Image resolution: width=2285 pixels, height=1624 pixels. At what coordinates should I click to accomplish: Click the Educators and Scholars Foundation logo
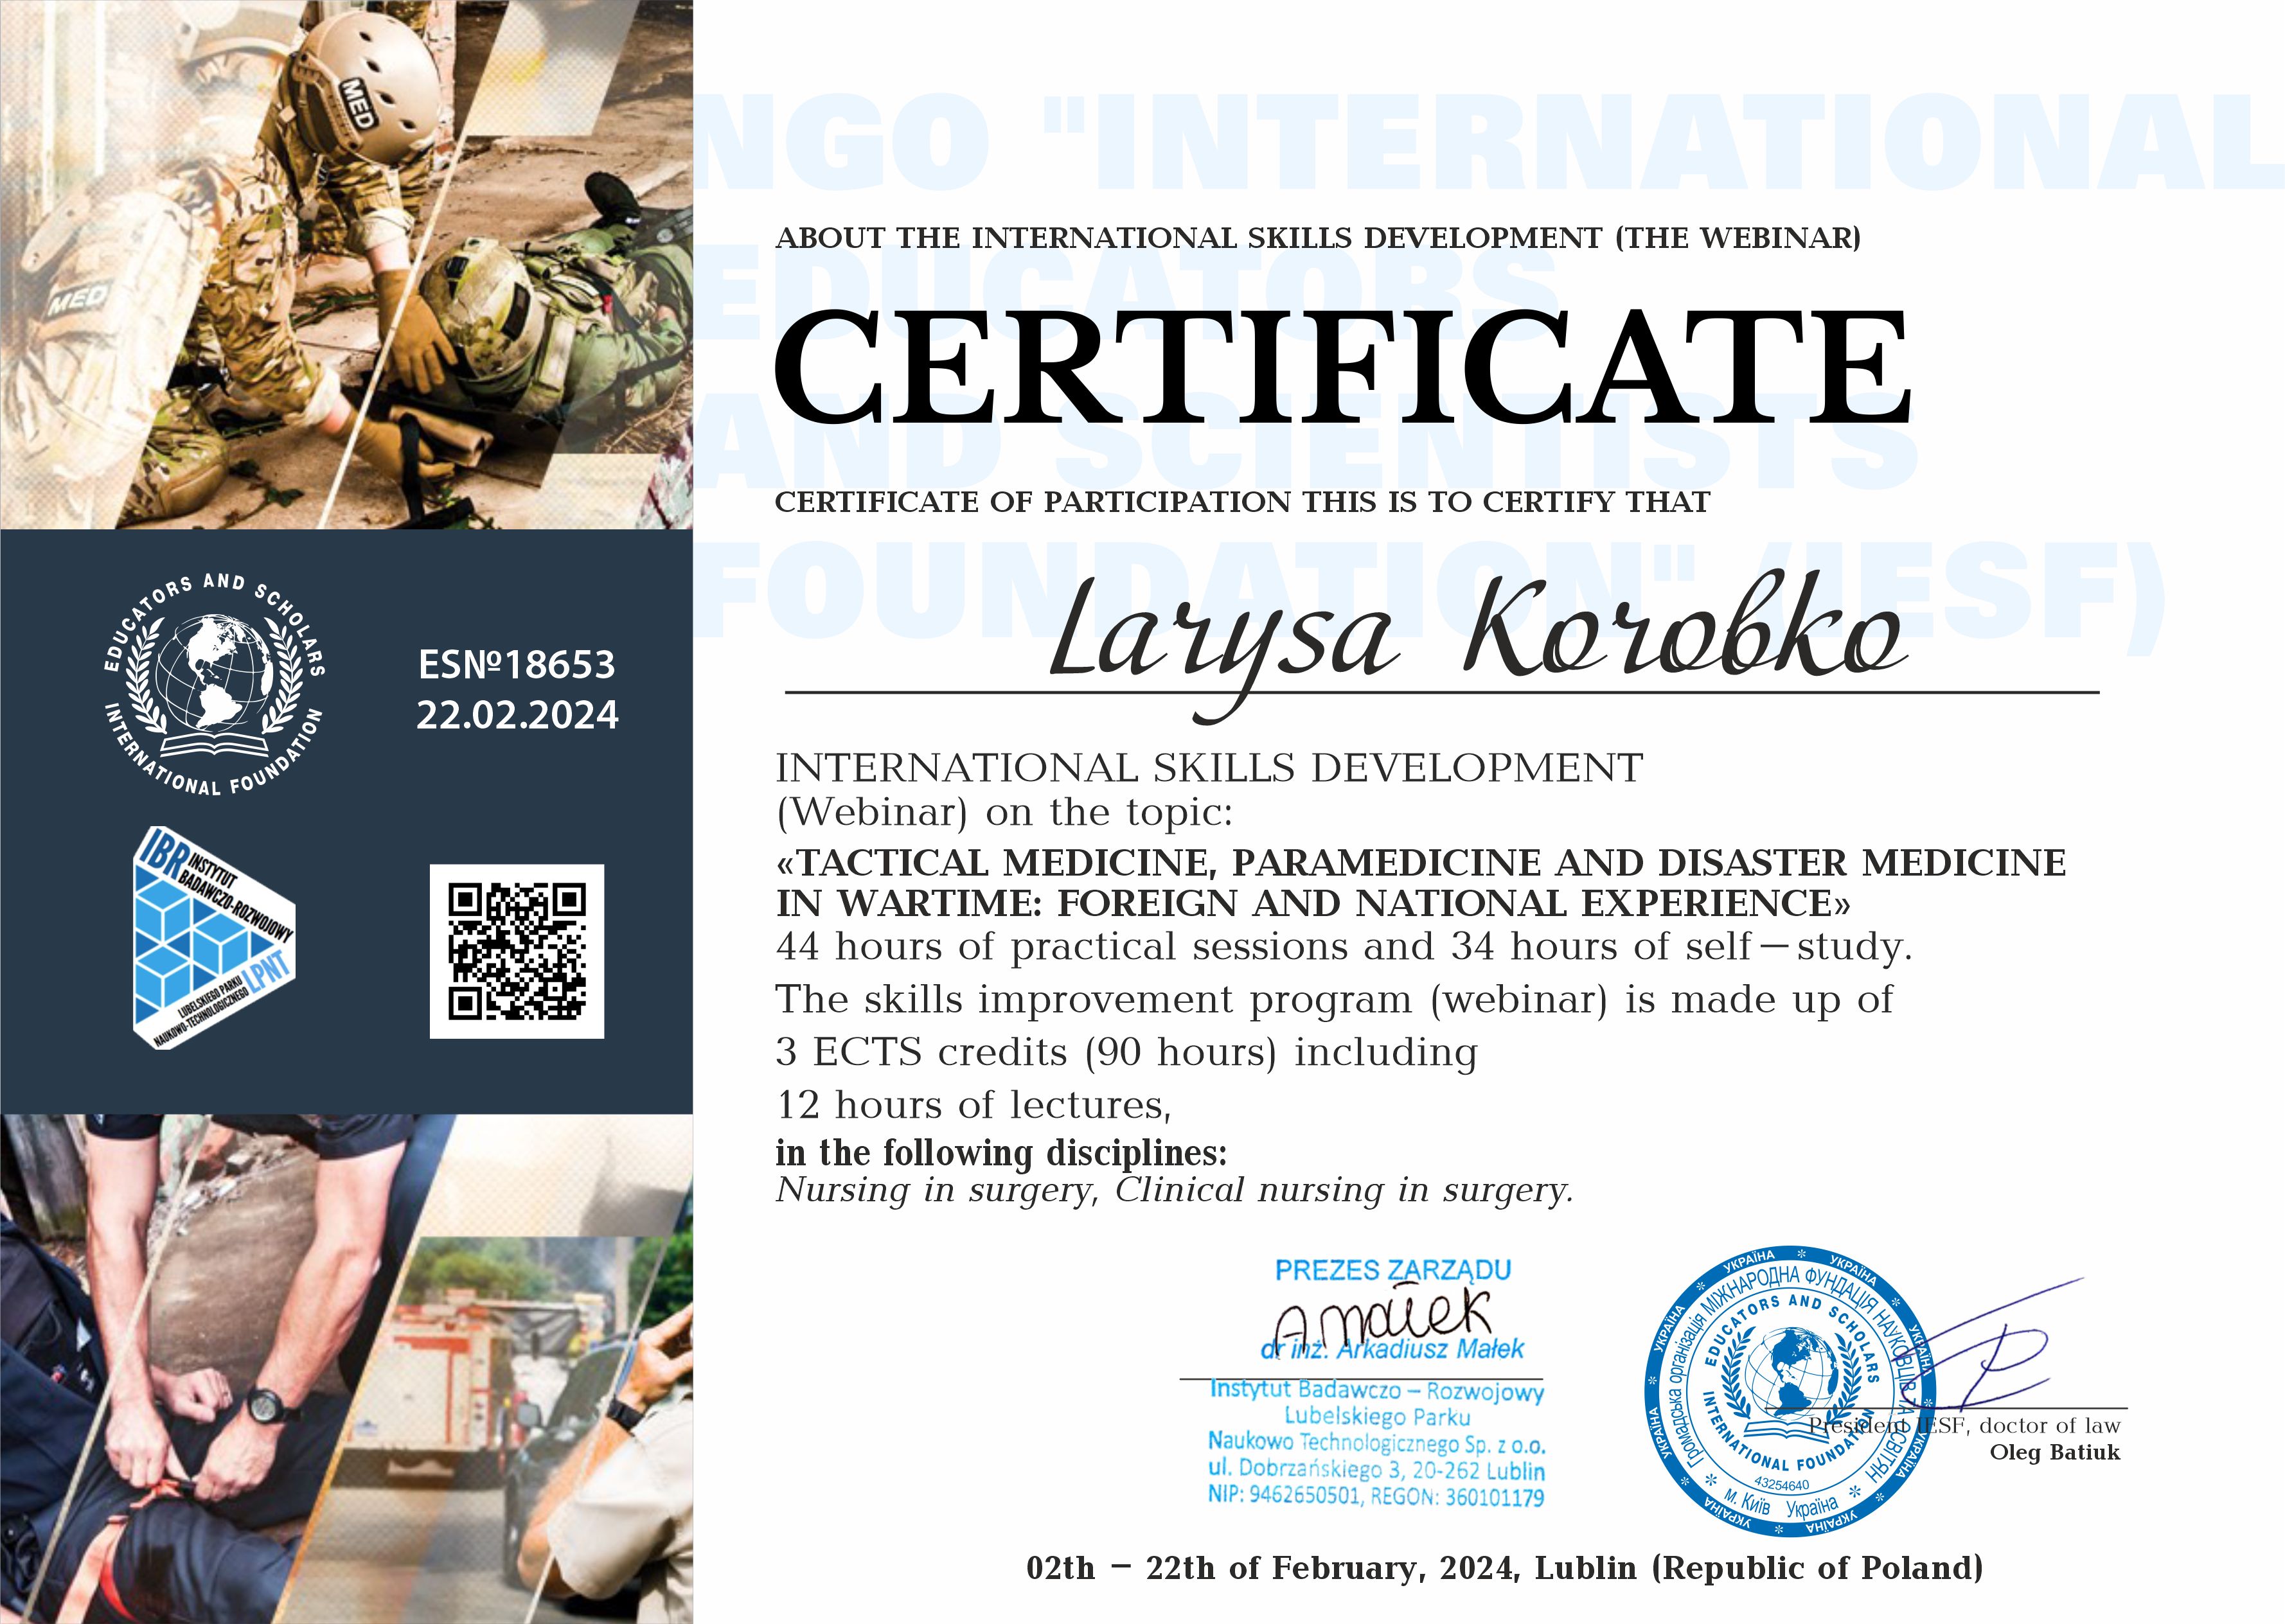(215, 685)
